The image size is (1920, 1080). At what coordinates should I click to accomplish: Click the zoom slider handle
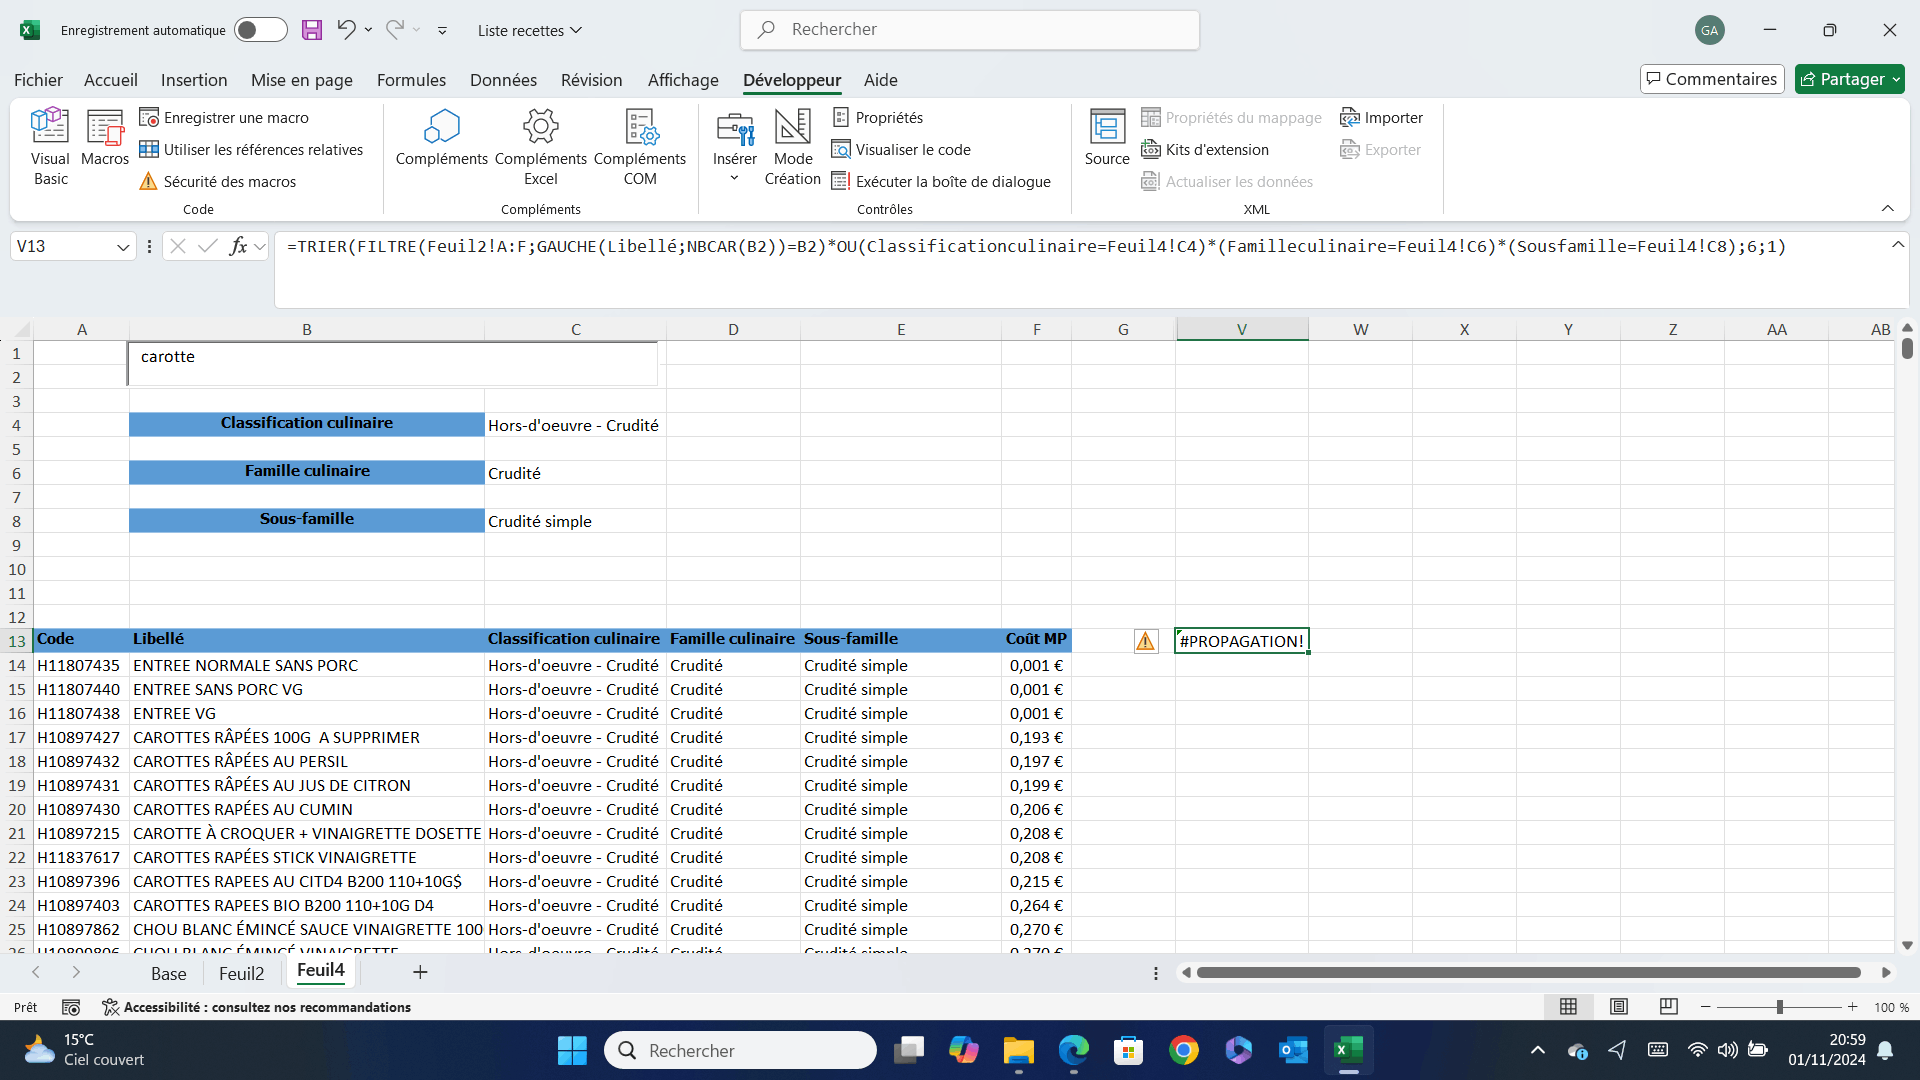[x=1780, y=1007]
